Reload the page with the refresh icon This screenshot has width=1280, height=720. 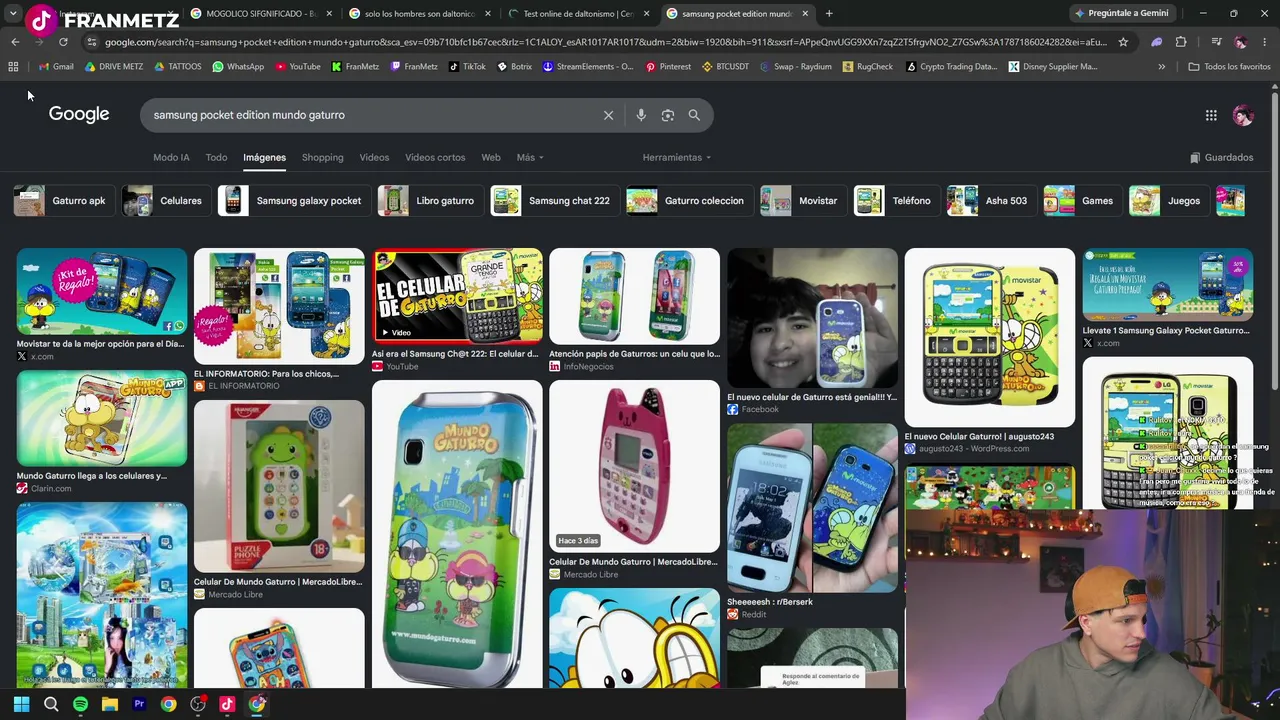click(x=63, y=42)
